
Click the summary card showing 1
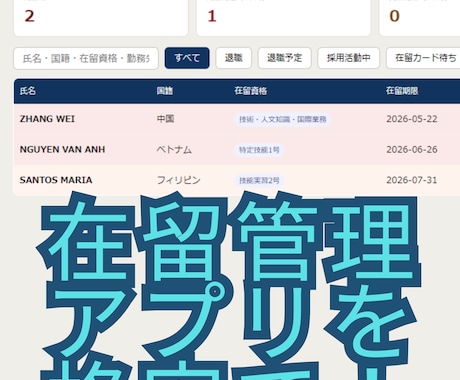tap(283, 17)
